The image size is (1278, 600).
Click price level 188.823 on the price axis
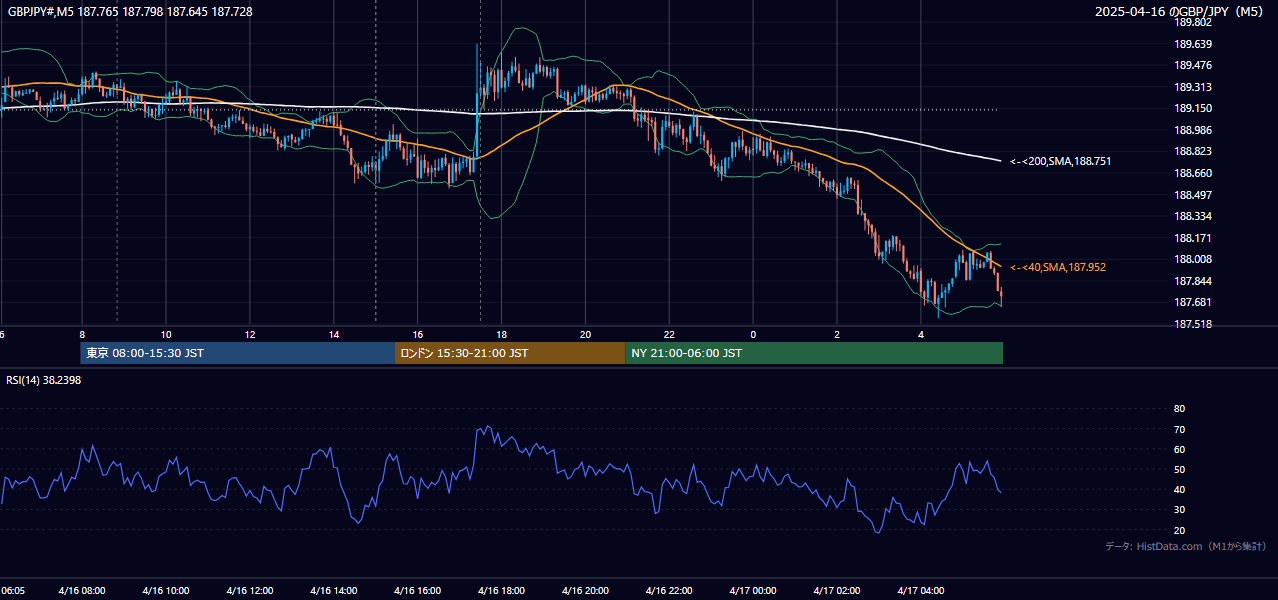(1193, 152)
